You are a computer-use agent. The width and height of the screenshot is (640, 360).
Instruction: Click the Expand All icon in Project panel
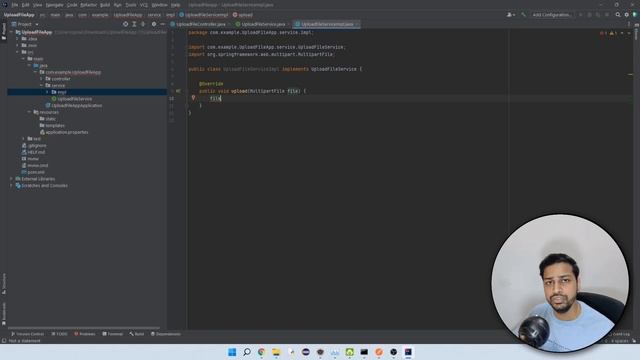[x=134, y=24]
